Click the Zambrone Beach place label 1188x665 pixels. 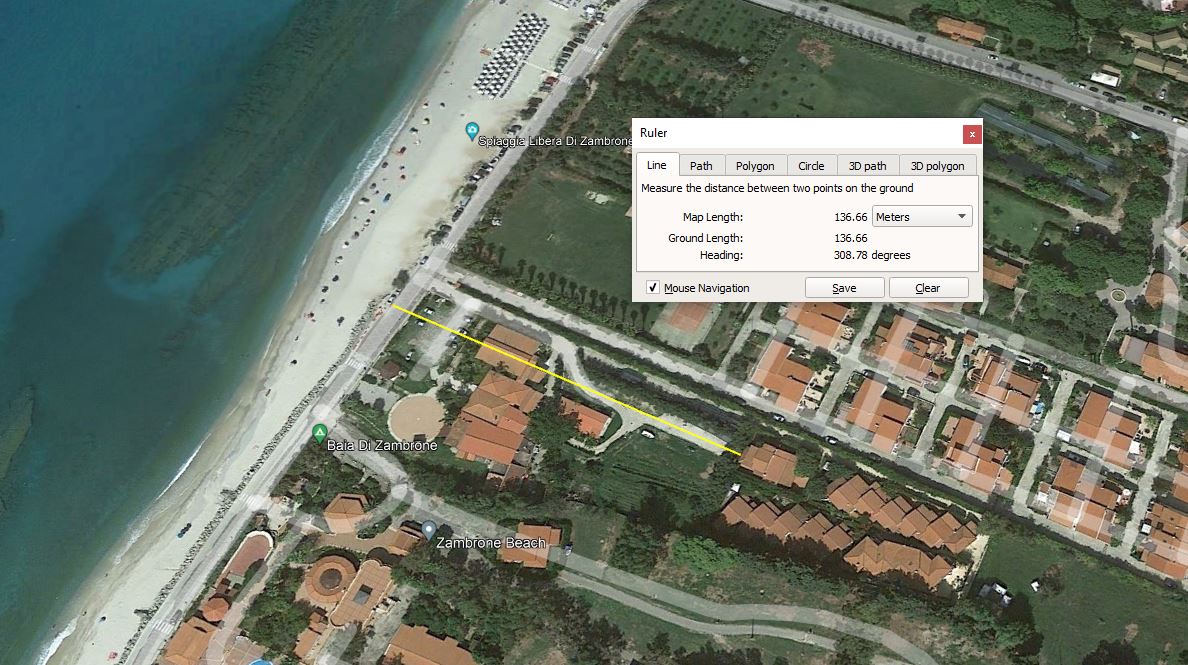coord(491,543)
